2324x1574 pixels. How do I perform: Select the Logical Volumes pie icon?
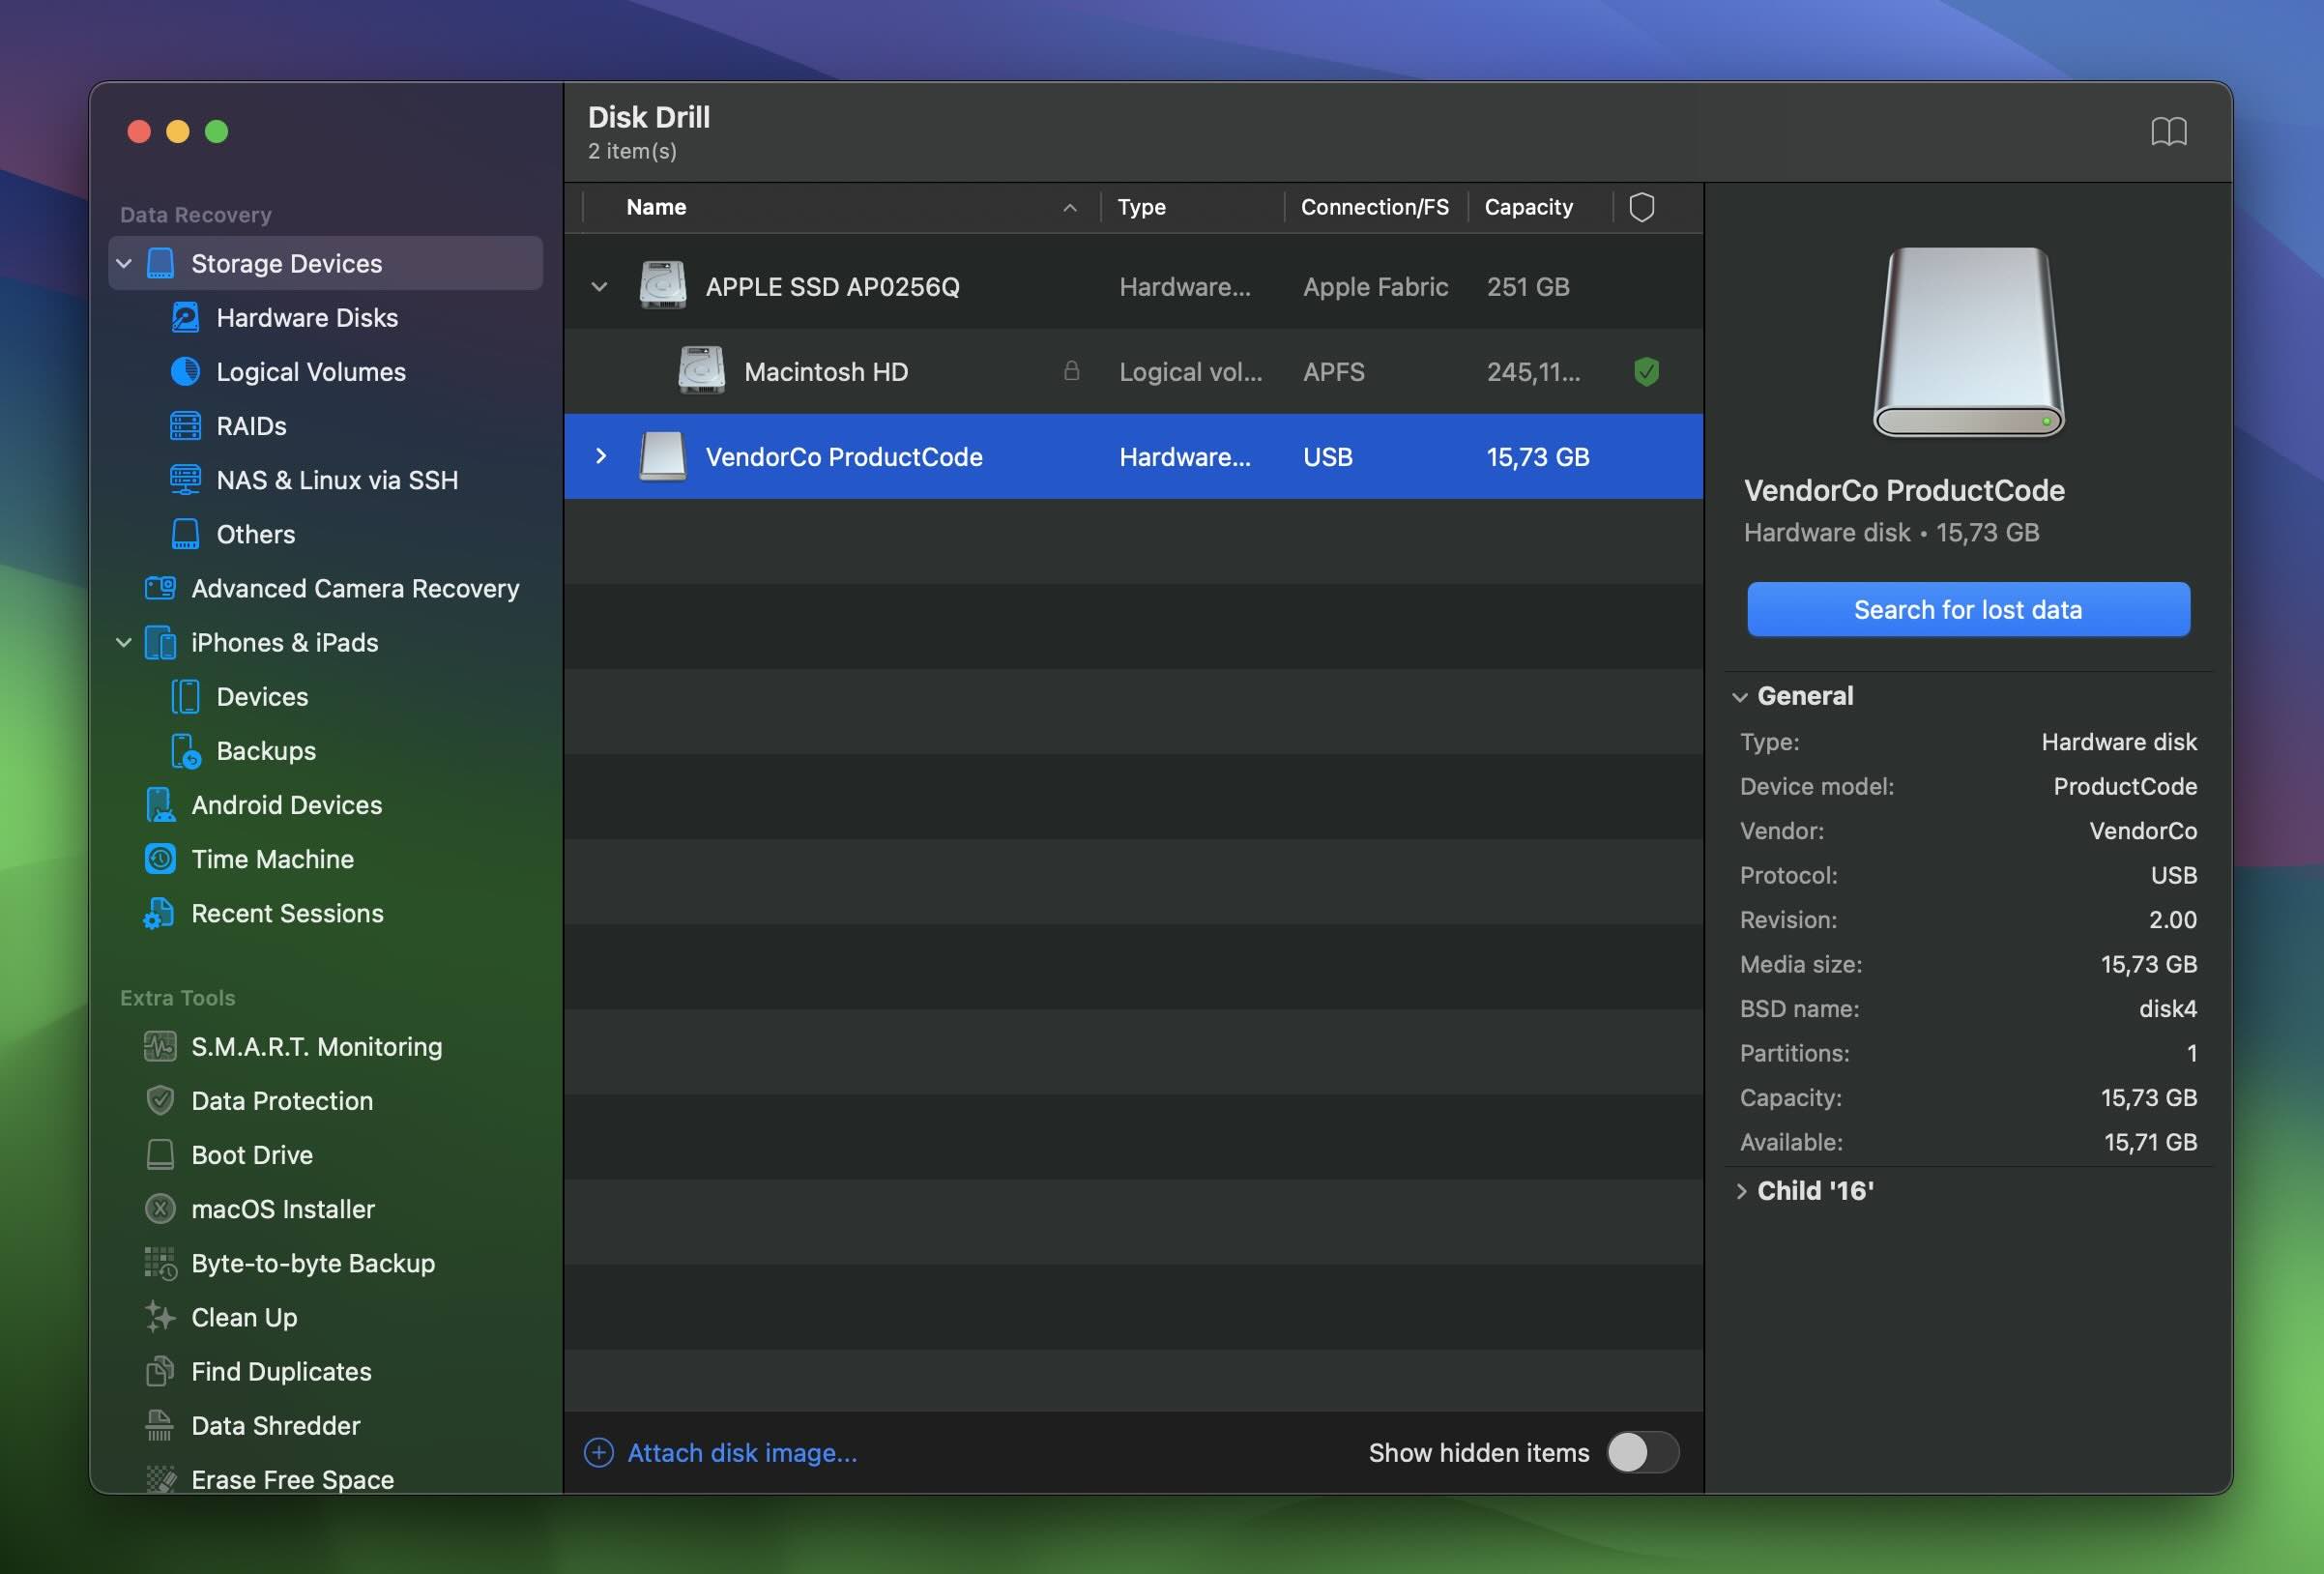[185, 371]
